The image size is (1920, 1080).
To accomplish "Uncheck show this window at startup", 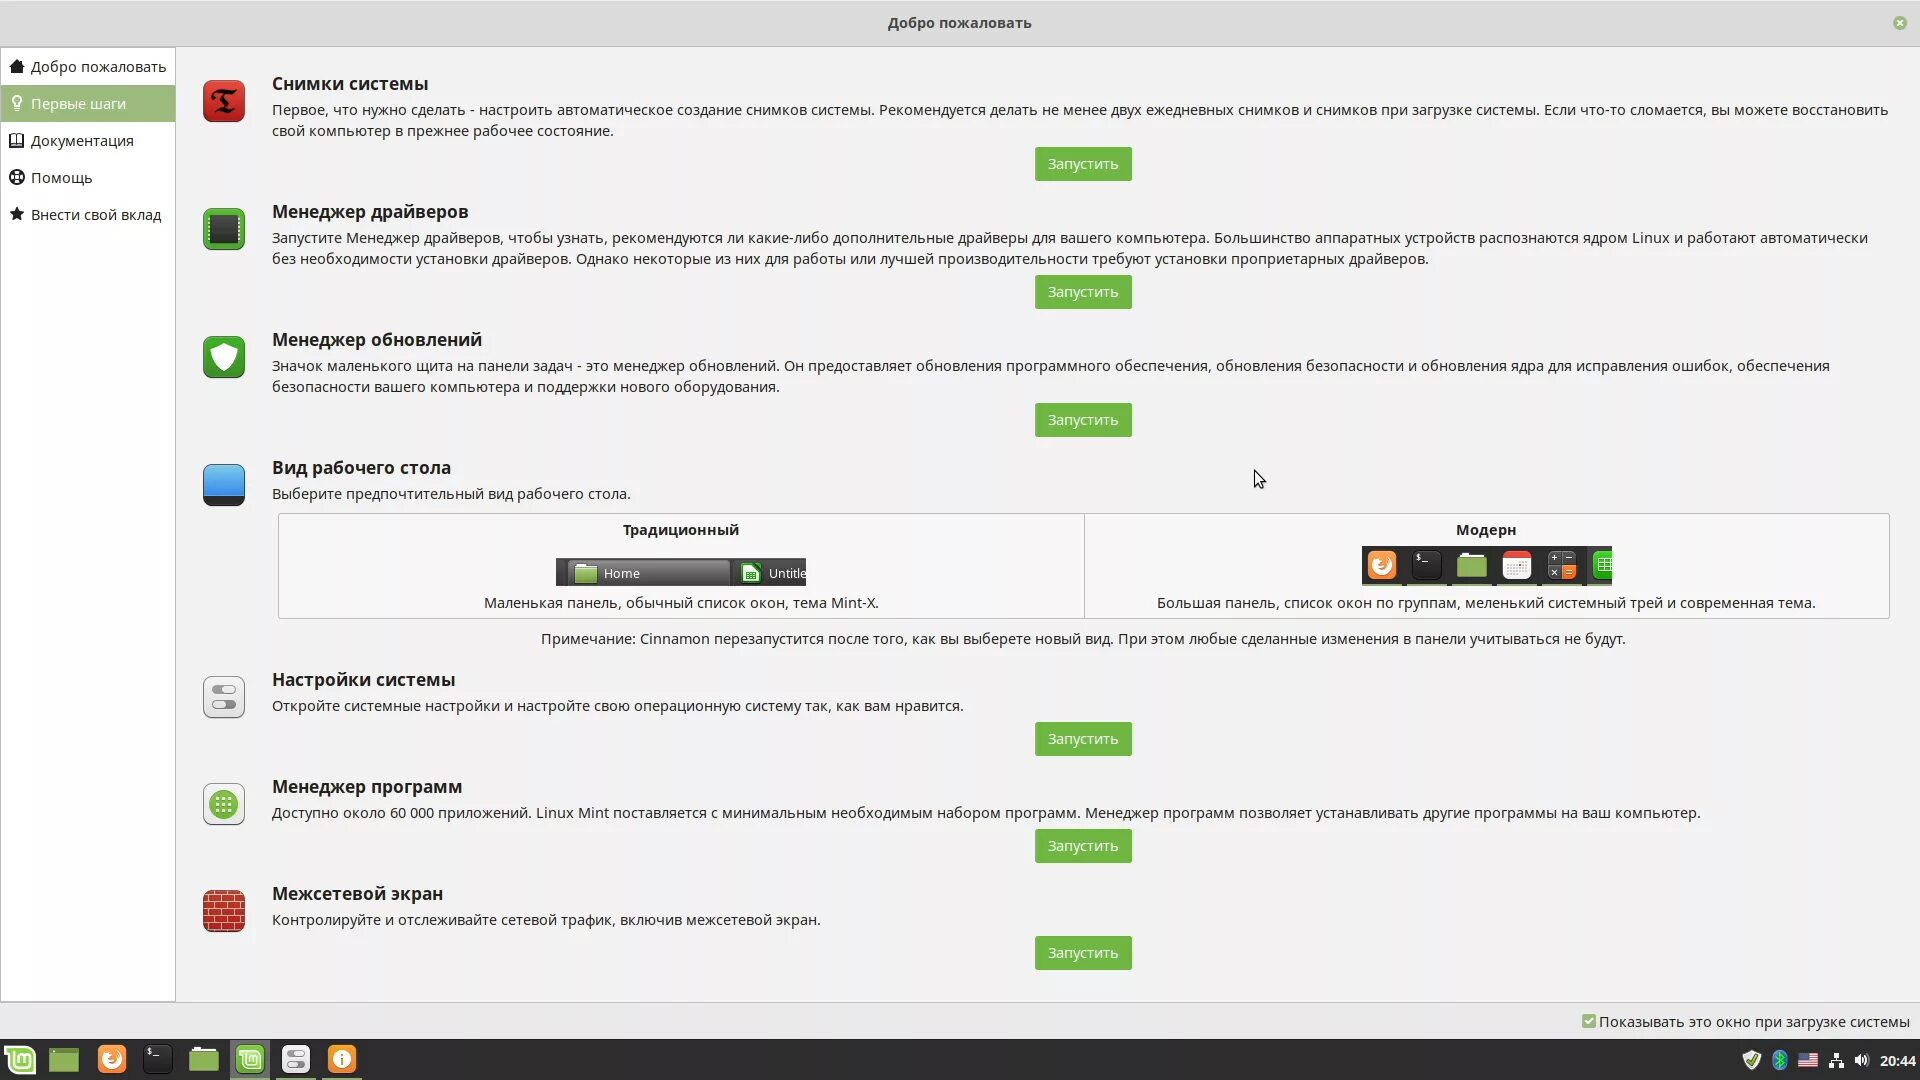I will [1589, 1021].
